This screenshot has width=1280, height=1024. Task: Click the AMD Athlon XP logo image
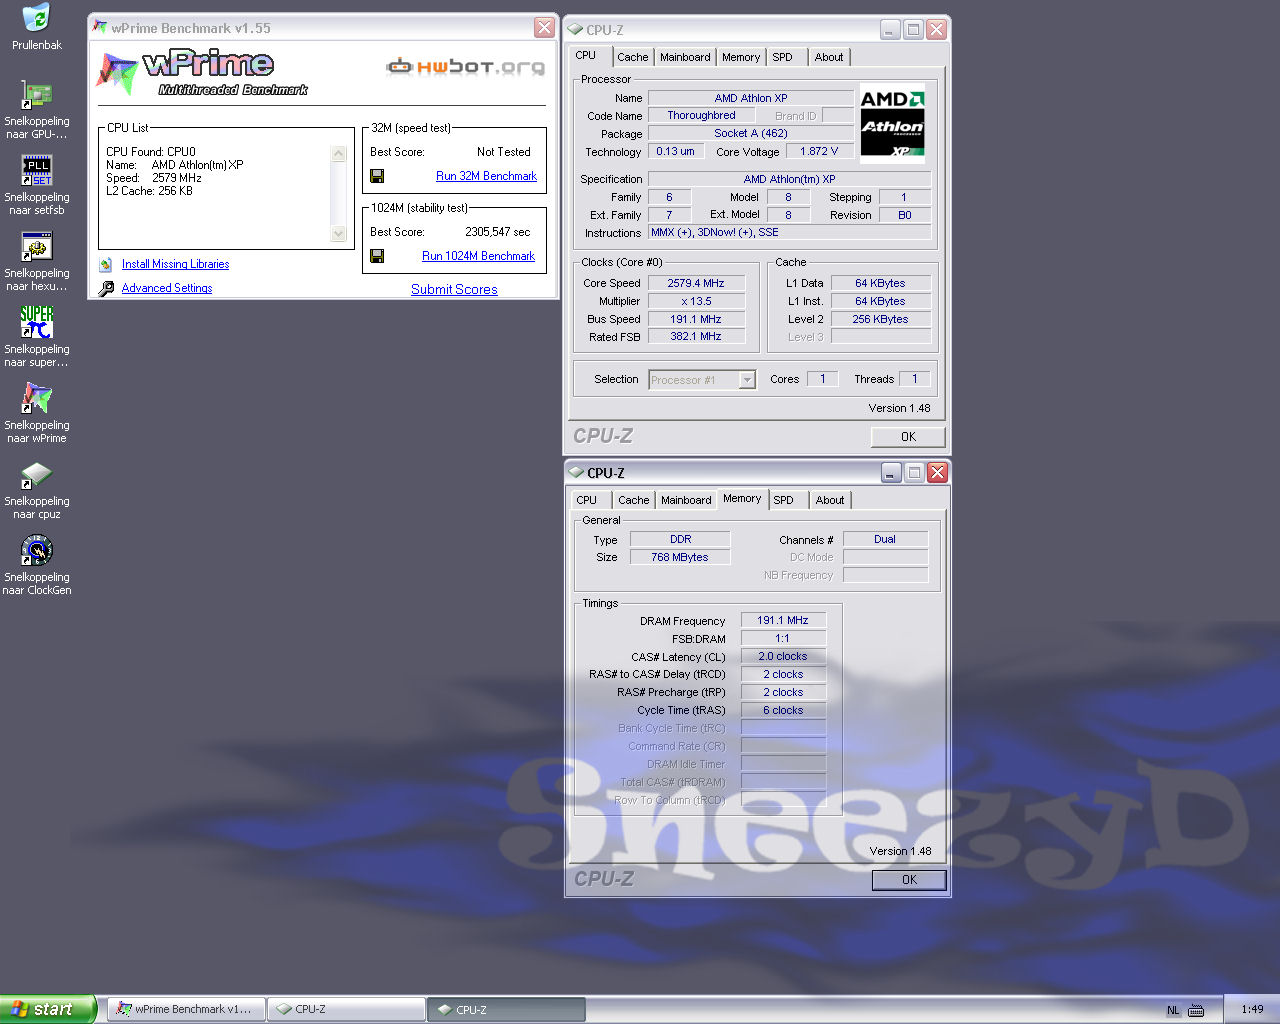point(893,124)
